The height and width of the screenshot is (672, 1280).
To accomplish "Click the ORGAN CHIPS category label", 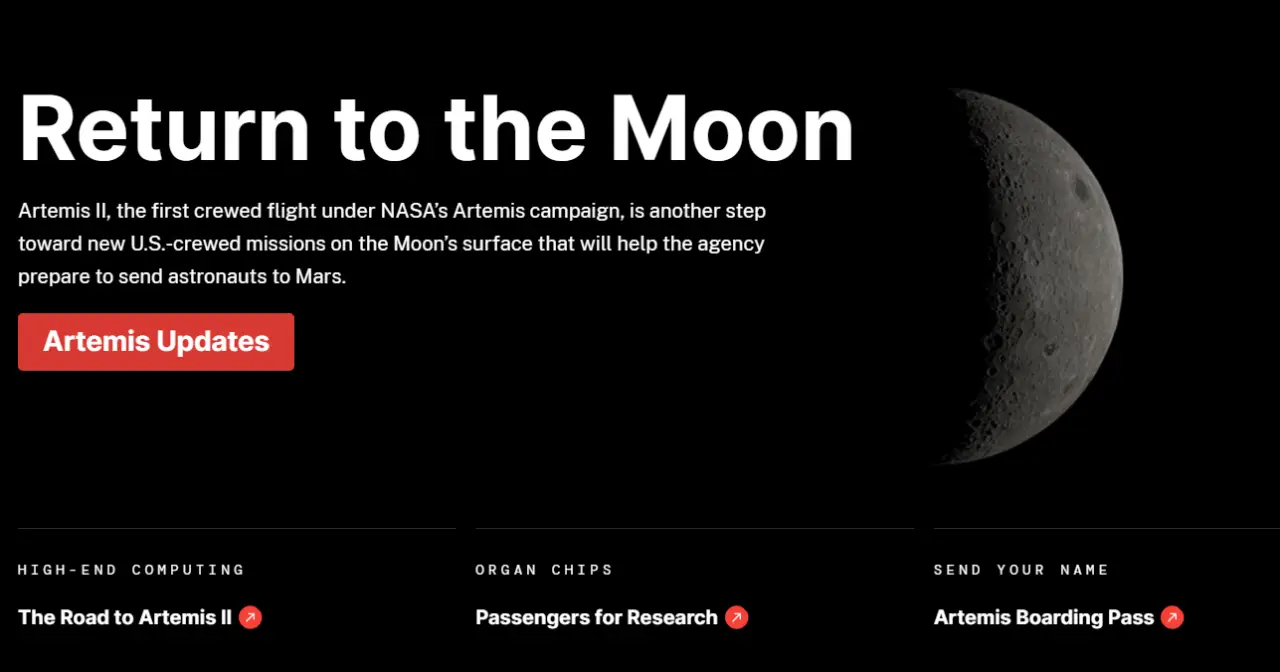I will (544, 570).
